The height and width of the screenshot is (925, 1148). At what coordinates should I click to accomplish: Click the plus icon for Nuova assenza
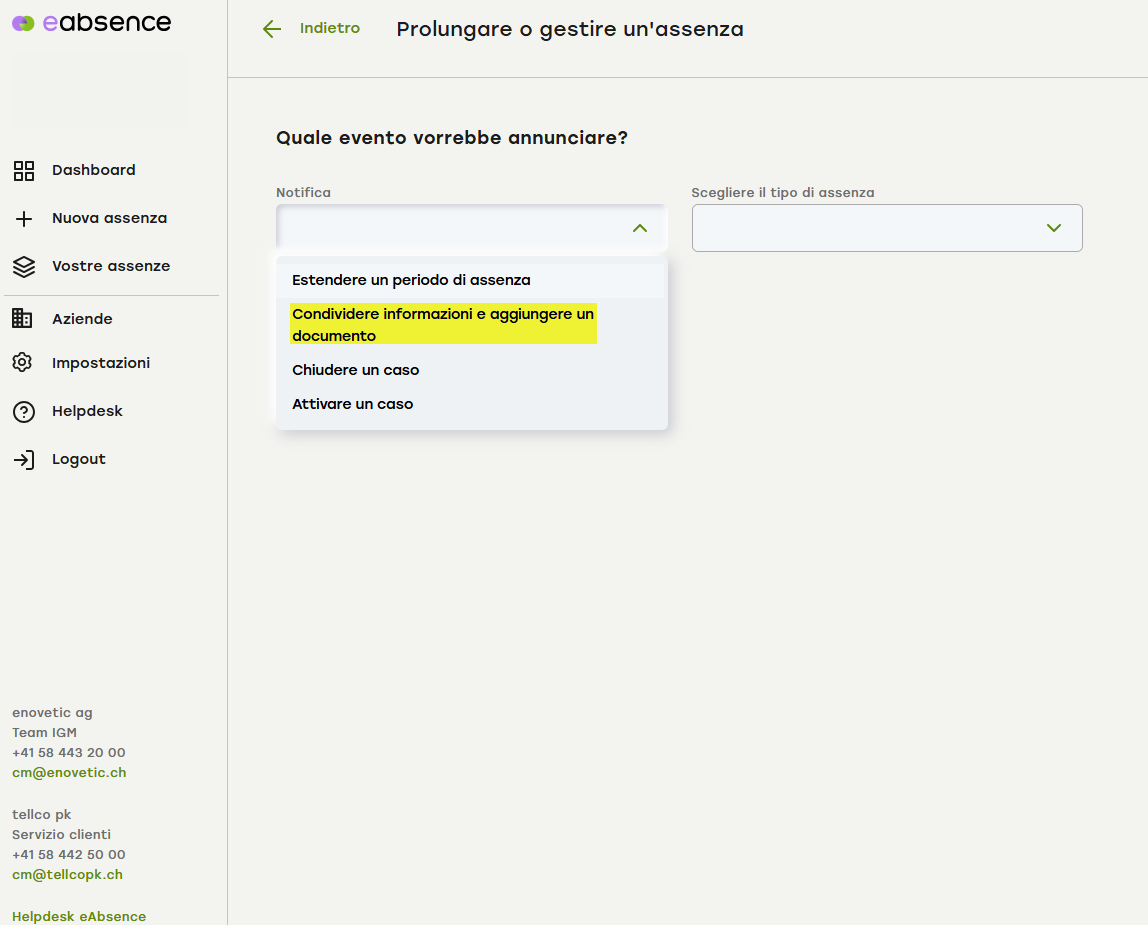(x=24, y=219)
